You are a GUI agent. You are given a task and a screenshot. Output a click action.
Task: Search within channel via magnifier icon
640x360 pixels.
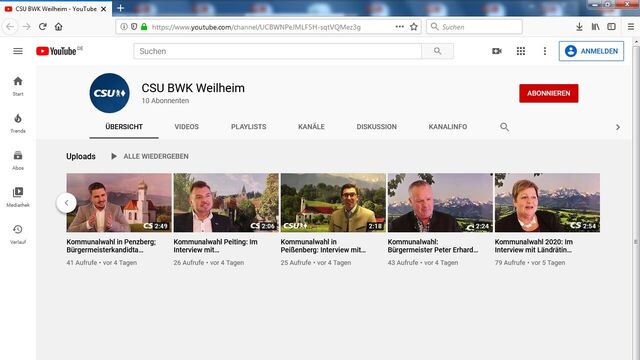(x=504, y=127)
